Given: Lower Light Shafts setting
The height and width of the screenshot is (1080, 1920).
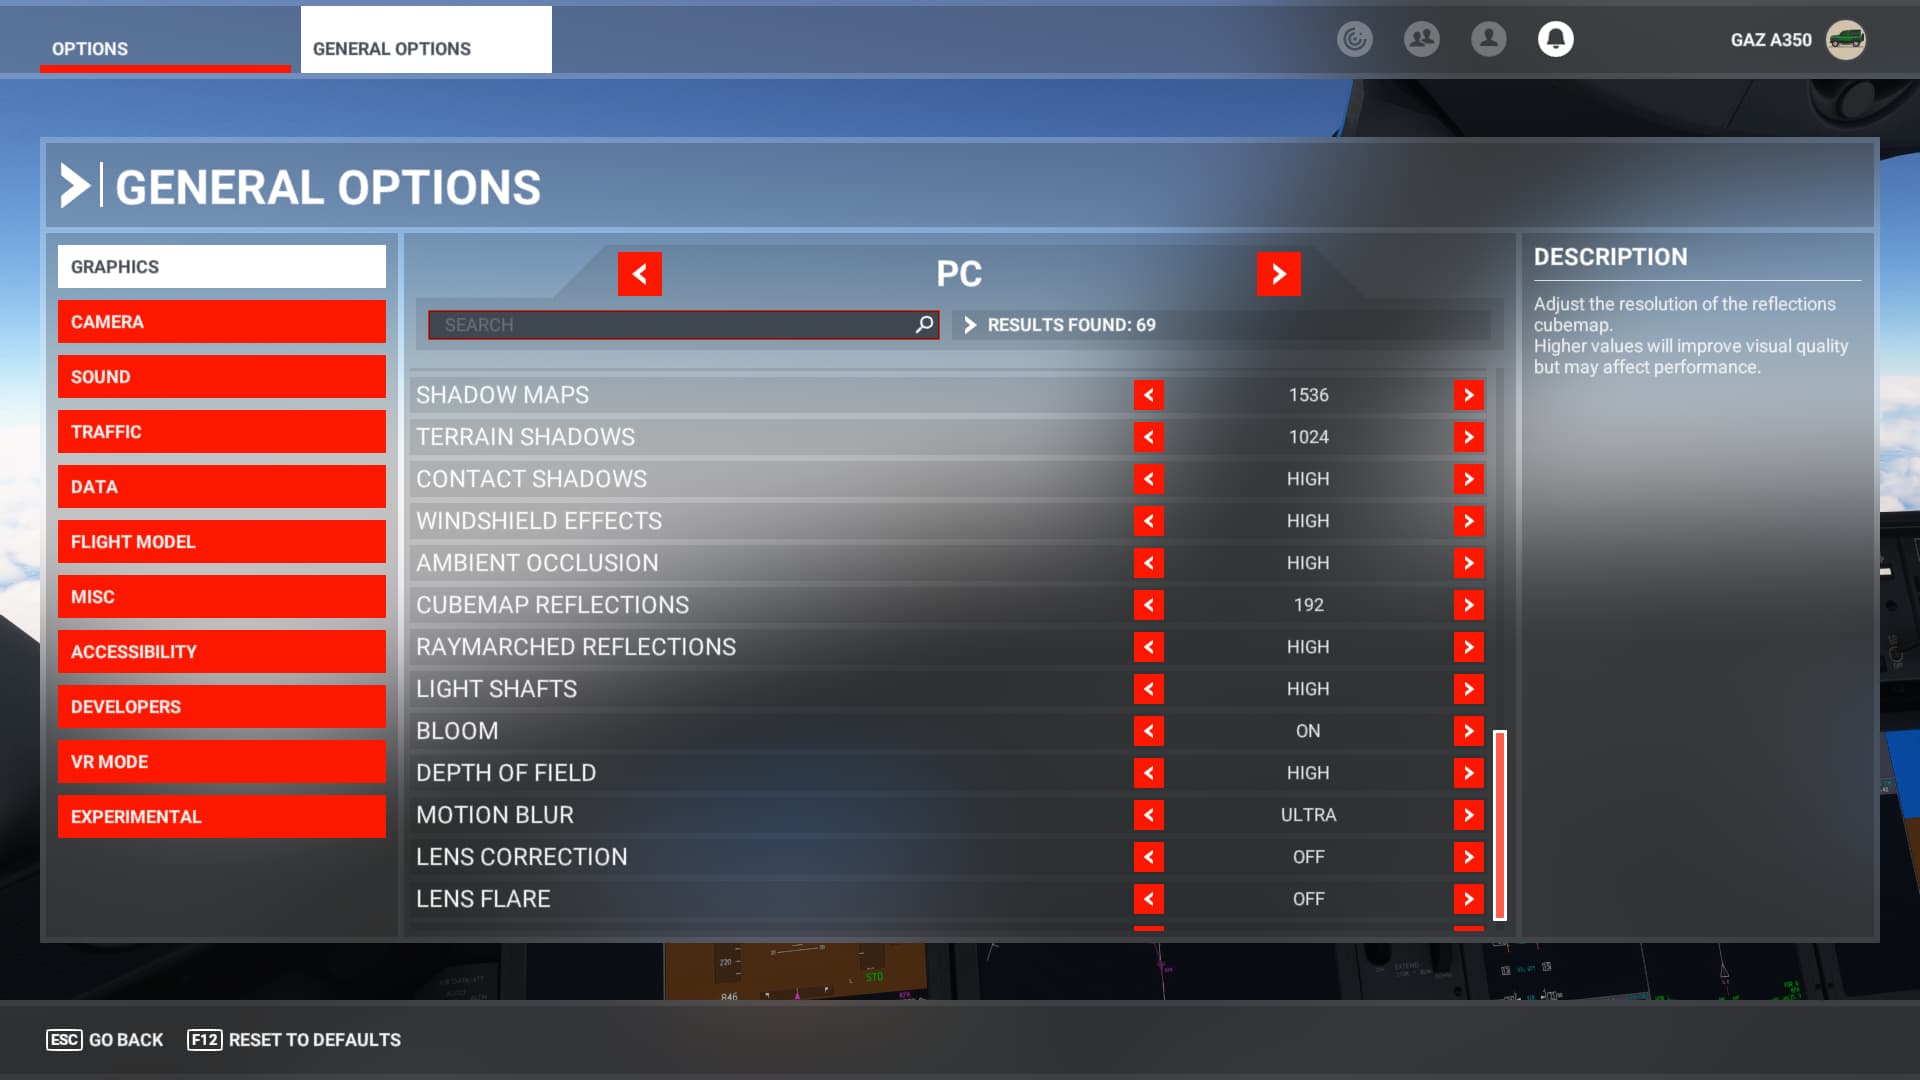Looking at the screenshot, I should pos(1148,689).
